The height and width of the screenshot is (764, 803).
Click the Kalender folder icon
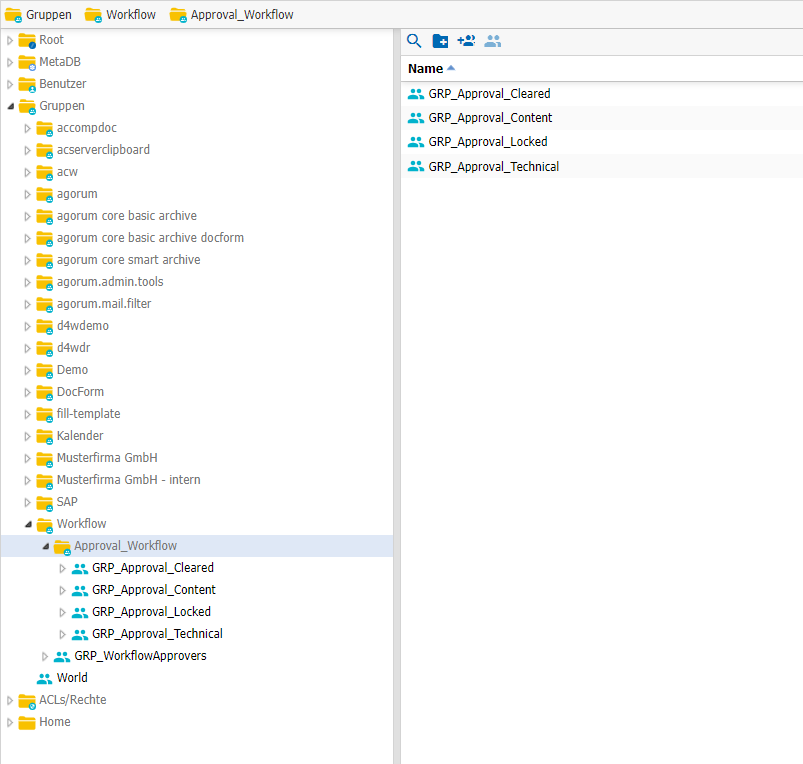pyautogui.click(x=45, y=436)
